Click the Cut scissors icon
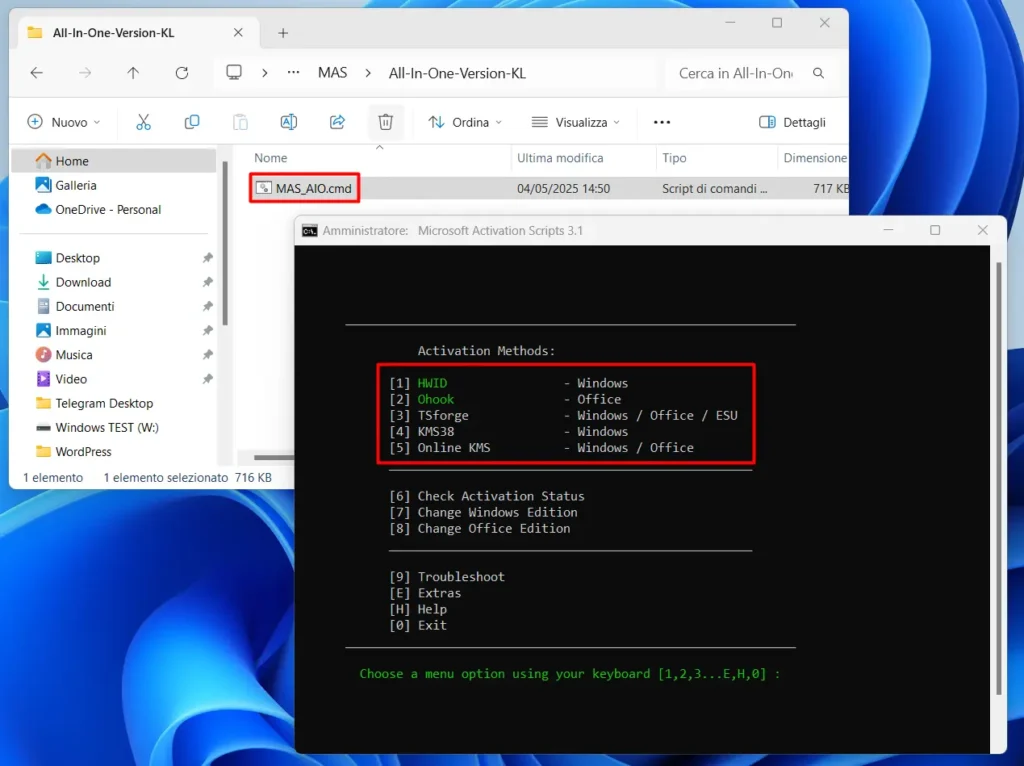 click(143, 122)
